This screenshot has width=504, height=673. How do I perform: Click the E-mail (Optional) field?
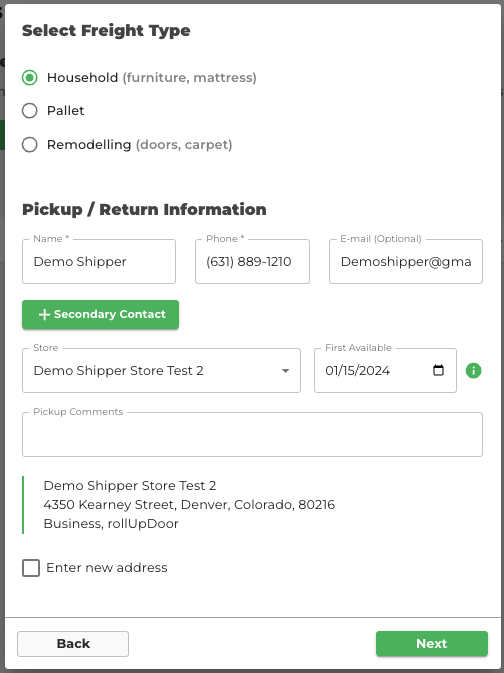click(x=406, y=261)
